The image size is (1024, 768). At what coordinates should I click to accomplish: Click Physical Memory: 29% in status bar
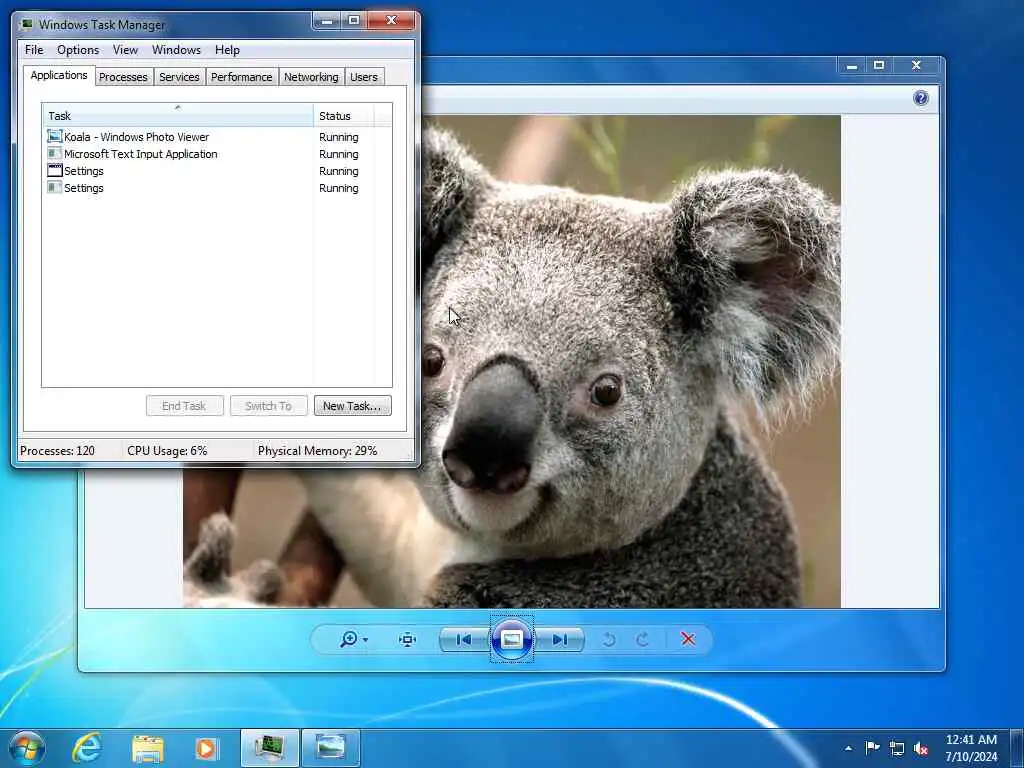317,451
